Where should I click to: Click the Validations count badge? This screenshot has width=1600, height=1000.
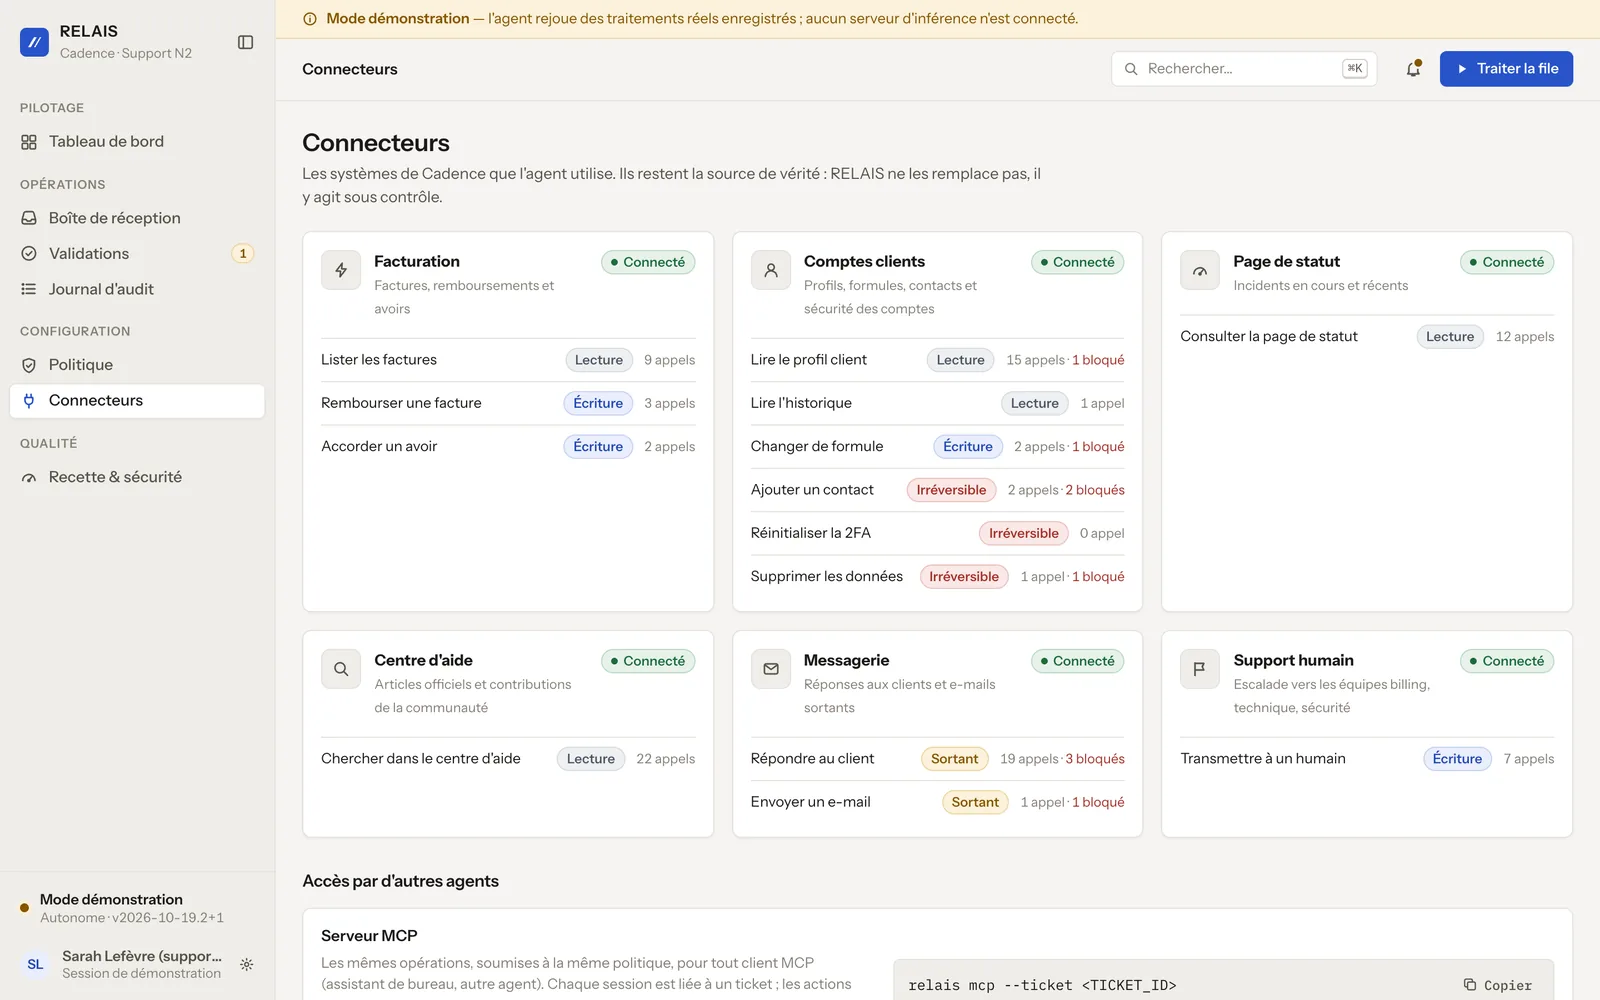pos(243,254)
